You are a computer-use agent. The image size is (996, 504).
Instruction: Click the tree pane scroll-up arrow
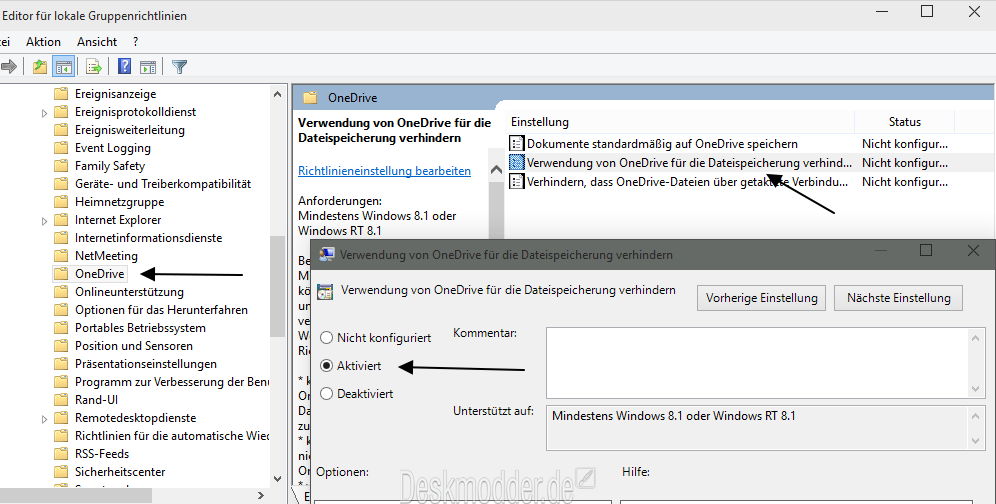[x=277, y=94]
